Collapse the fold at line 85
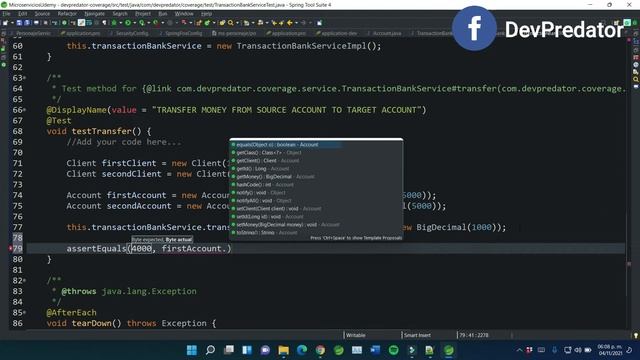 pos(25,312)
